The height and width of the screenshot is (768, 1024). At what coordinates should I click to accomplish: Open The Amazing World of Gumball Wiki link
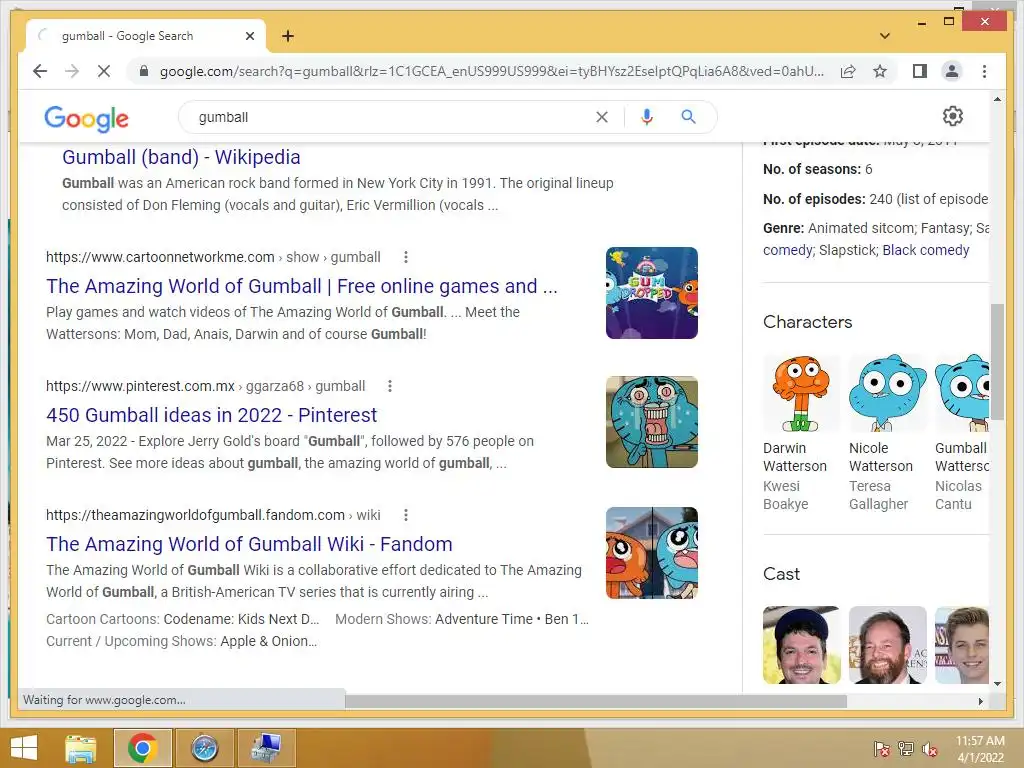[x=249, y=544]
